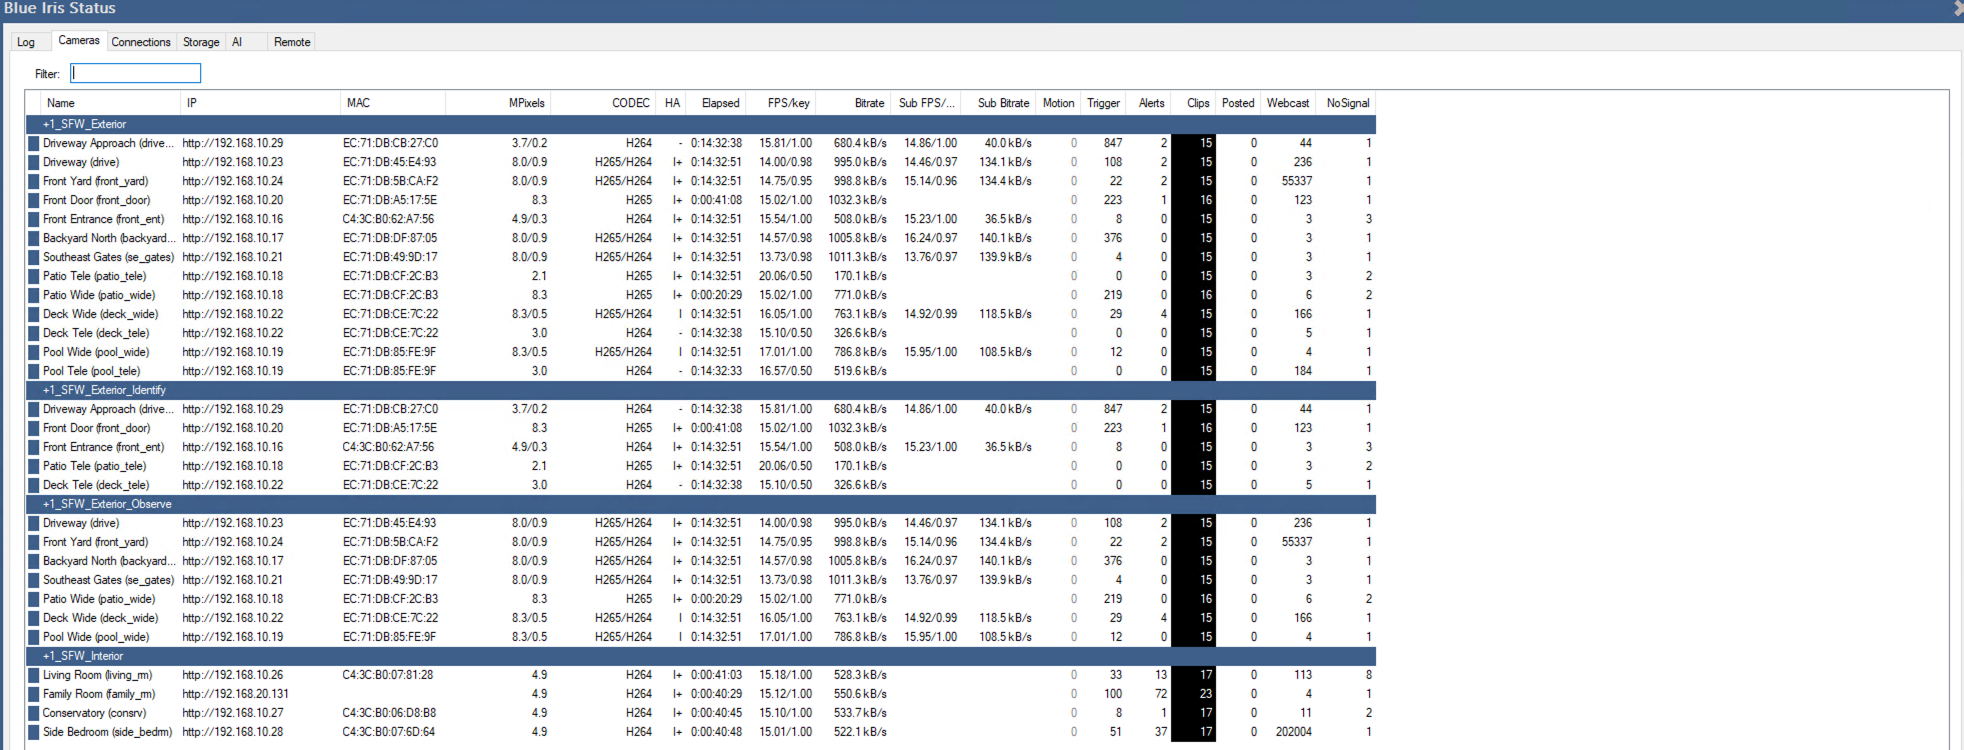Click the FPS/key value 16.57/0.50
Image resolution: width=1964 pixels, height=750 pixels.
click(786, 371)
